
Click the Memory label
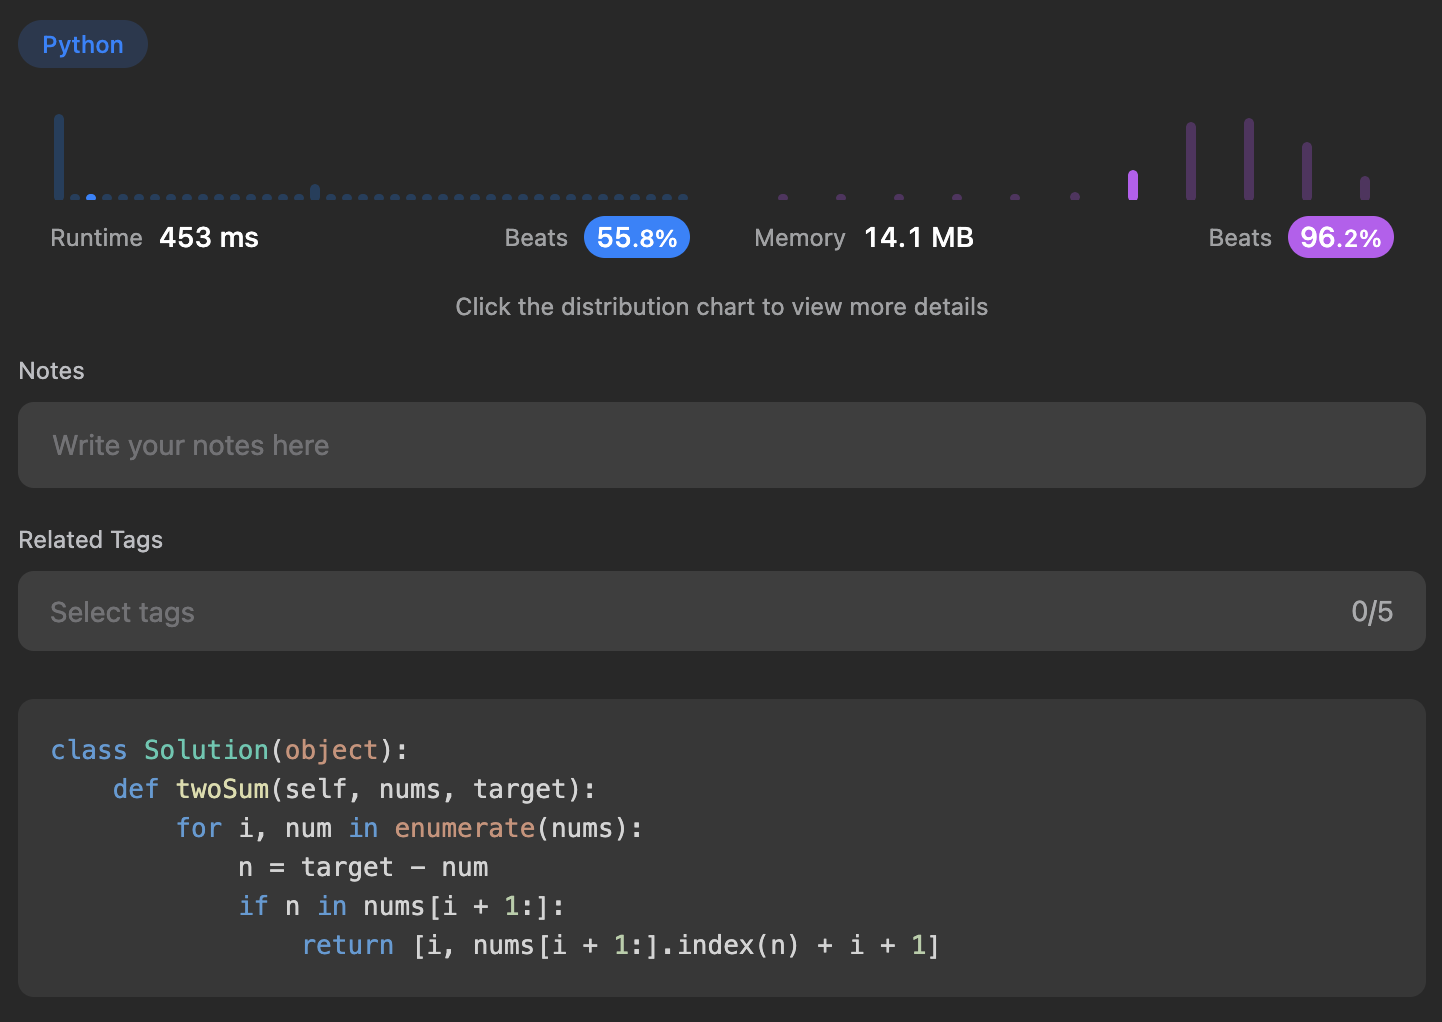(800, 238)
